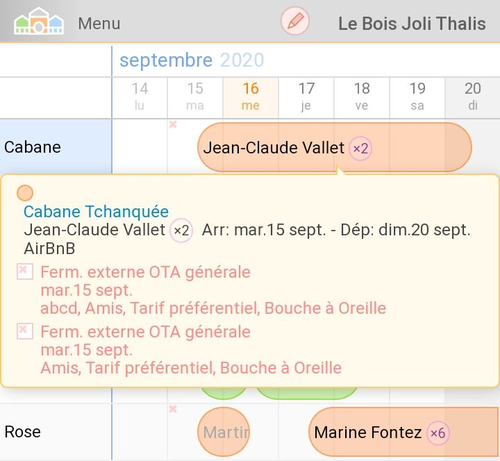Click the orange status circle in popup

tap(25, 193)
